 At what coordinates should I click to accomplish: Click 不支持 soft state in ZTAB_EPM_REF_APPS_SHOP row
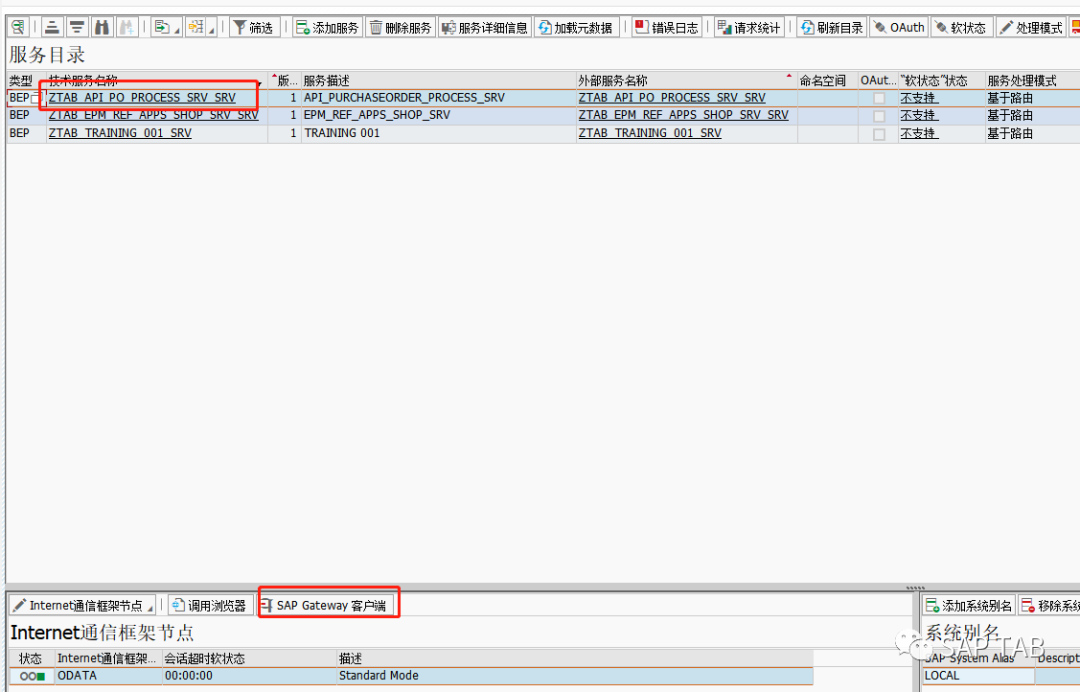tap(919, 115)
